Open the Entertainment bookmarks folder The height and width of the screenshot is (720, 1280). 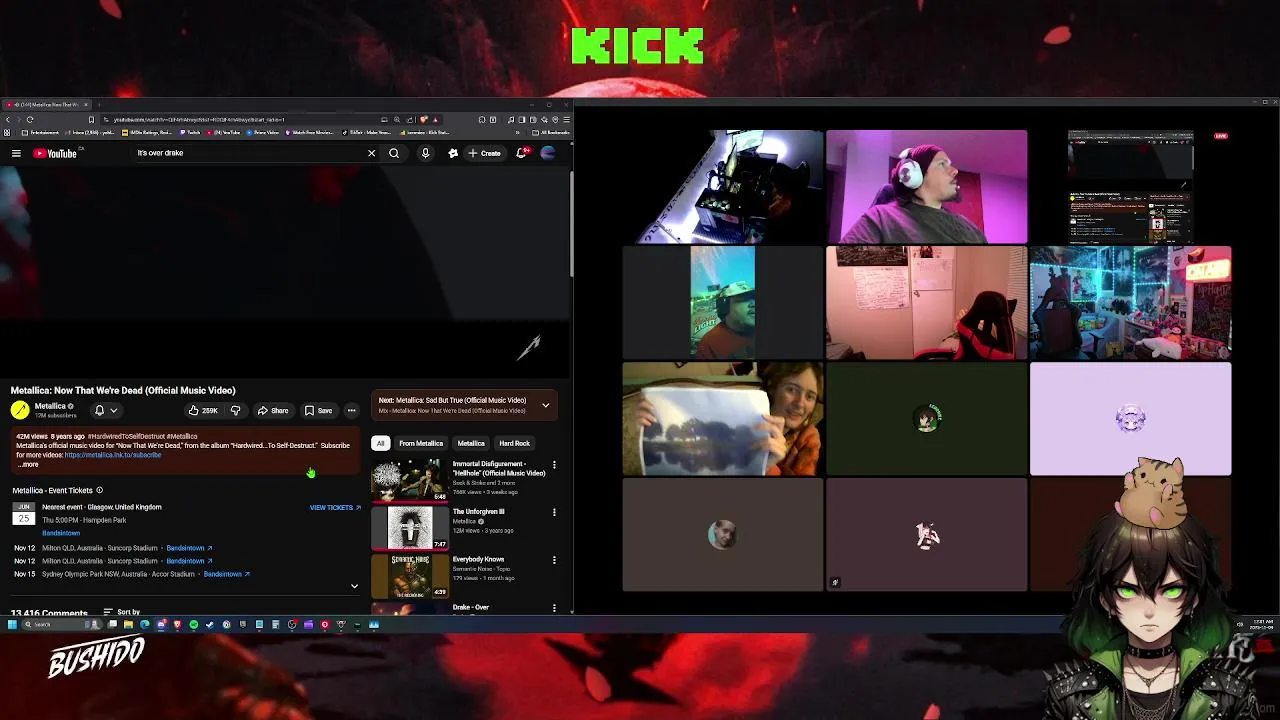(40, 132)
